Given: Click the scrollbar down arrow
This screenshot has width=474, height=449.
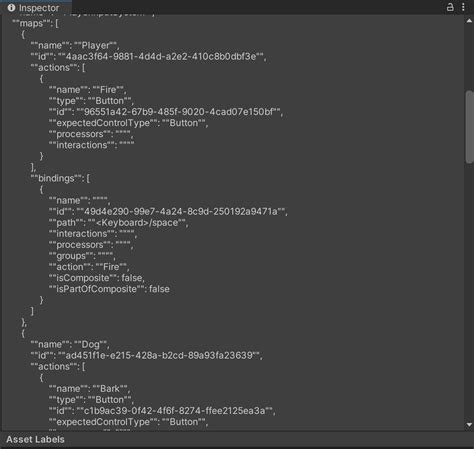Looking at the screenshot, I should [x=469, y=425].
